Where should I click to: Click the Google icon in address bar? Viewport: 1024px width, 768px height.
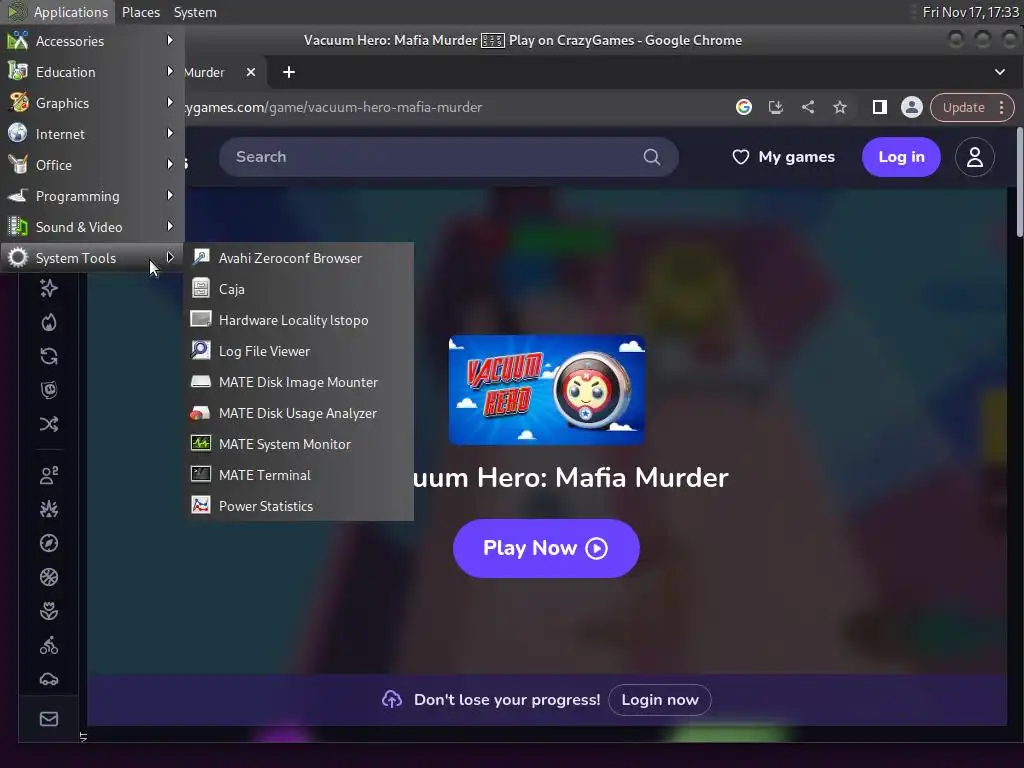pyautogui.click(x=744, y=107)
